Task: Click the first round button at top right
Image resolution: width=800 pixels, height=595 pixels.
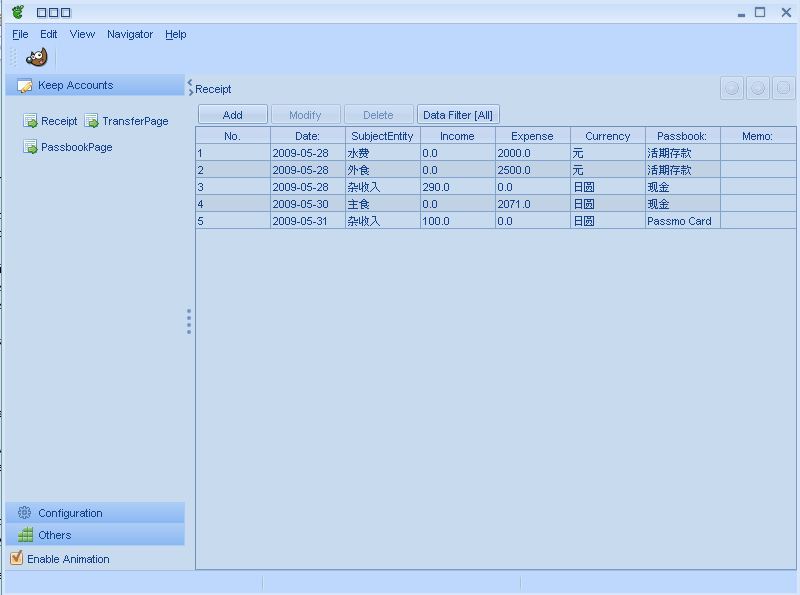Action: [x=732, y=88]
